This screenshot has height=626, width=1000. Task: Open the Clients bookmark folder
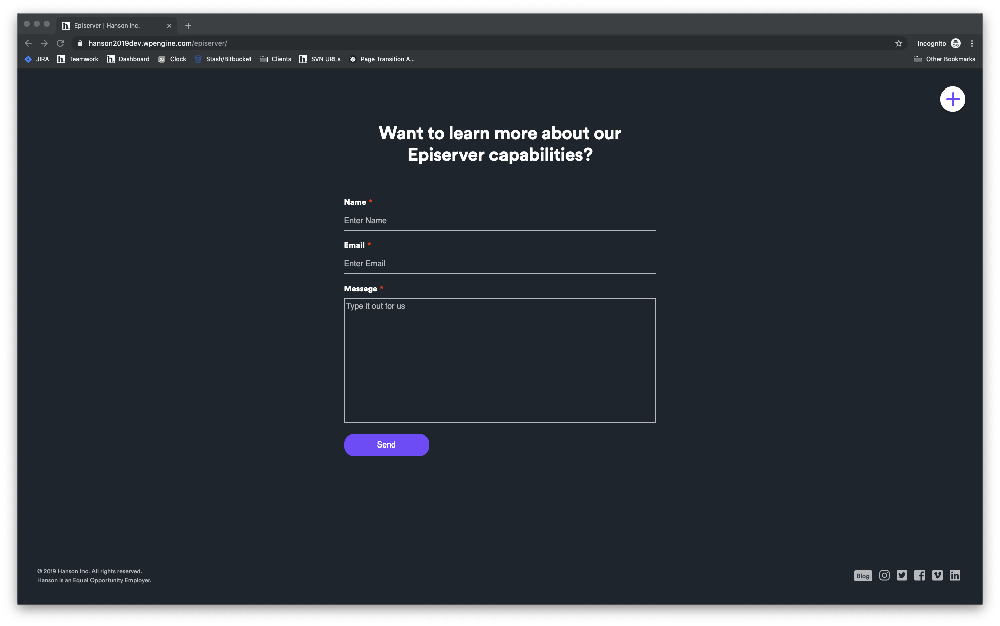tap(276, 59)
